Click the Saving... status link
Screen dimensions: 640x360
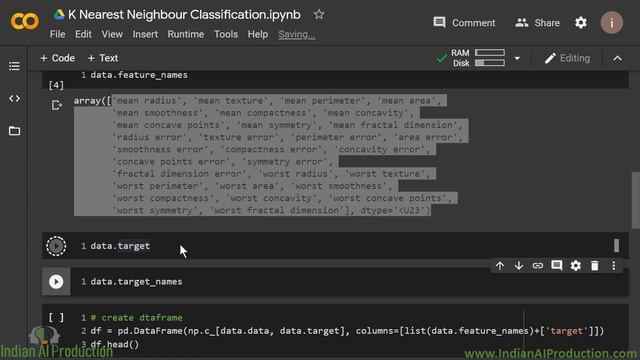297,34
